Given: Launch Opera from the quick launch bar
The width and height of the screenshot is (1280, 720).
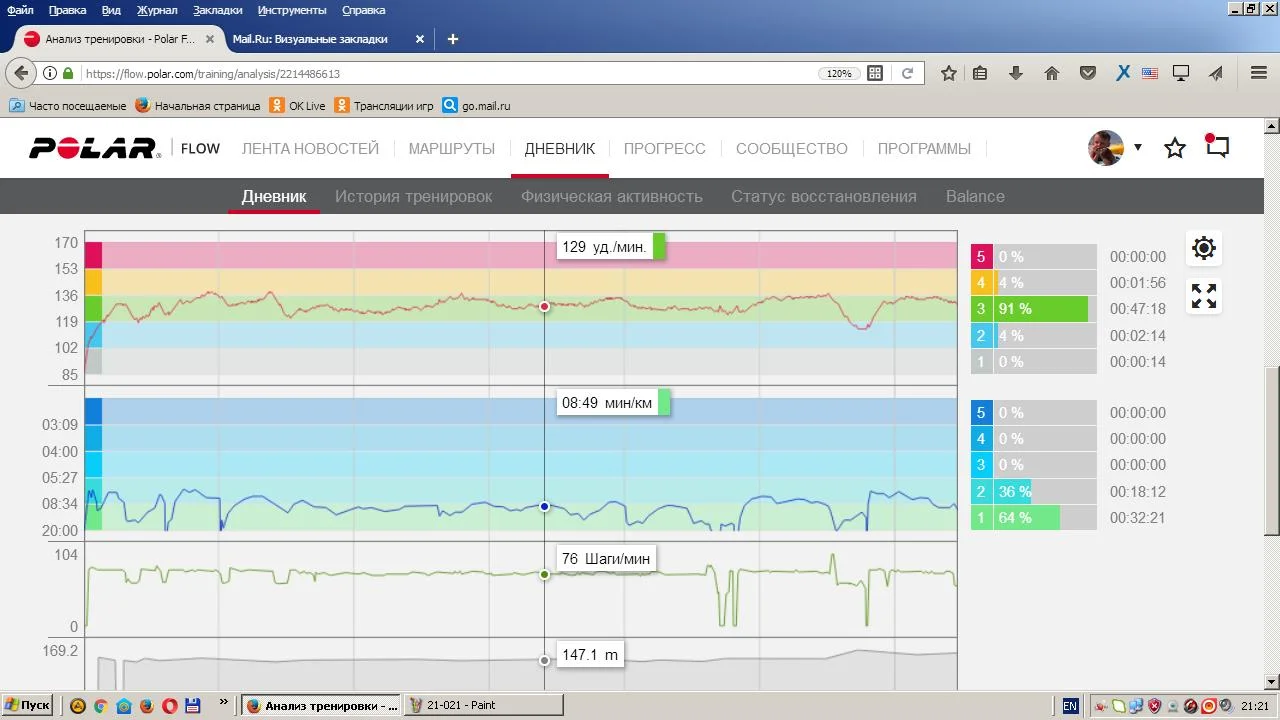Looking at the screenshot, I should pos(169,705).
